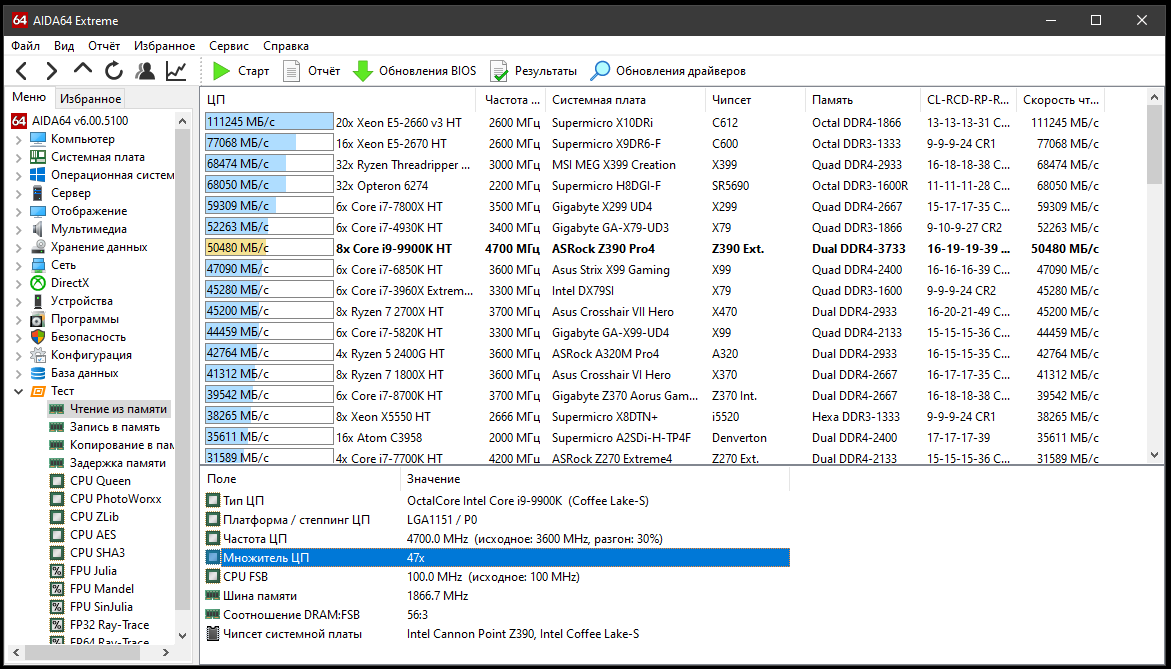Click the Отчёт document icon in toolbar

click(x=291, y=71)
